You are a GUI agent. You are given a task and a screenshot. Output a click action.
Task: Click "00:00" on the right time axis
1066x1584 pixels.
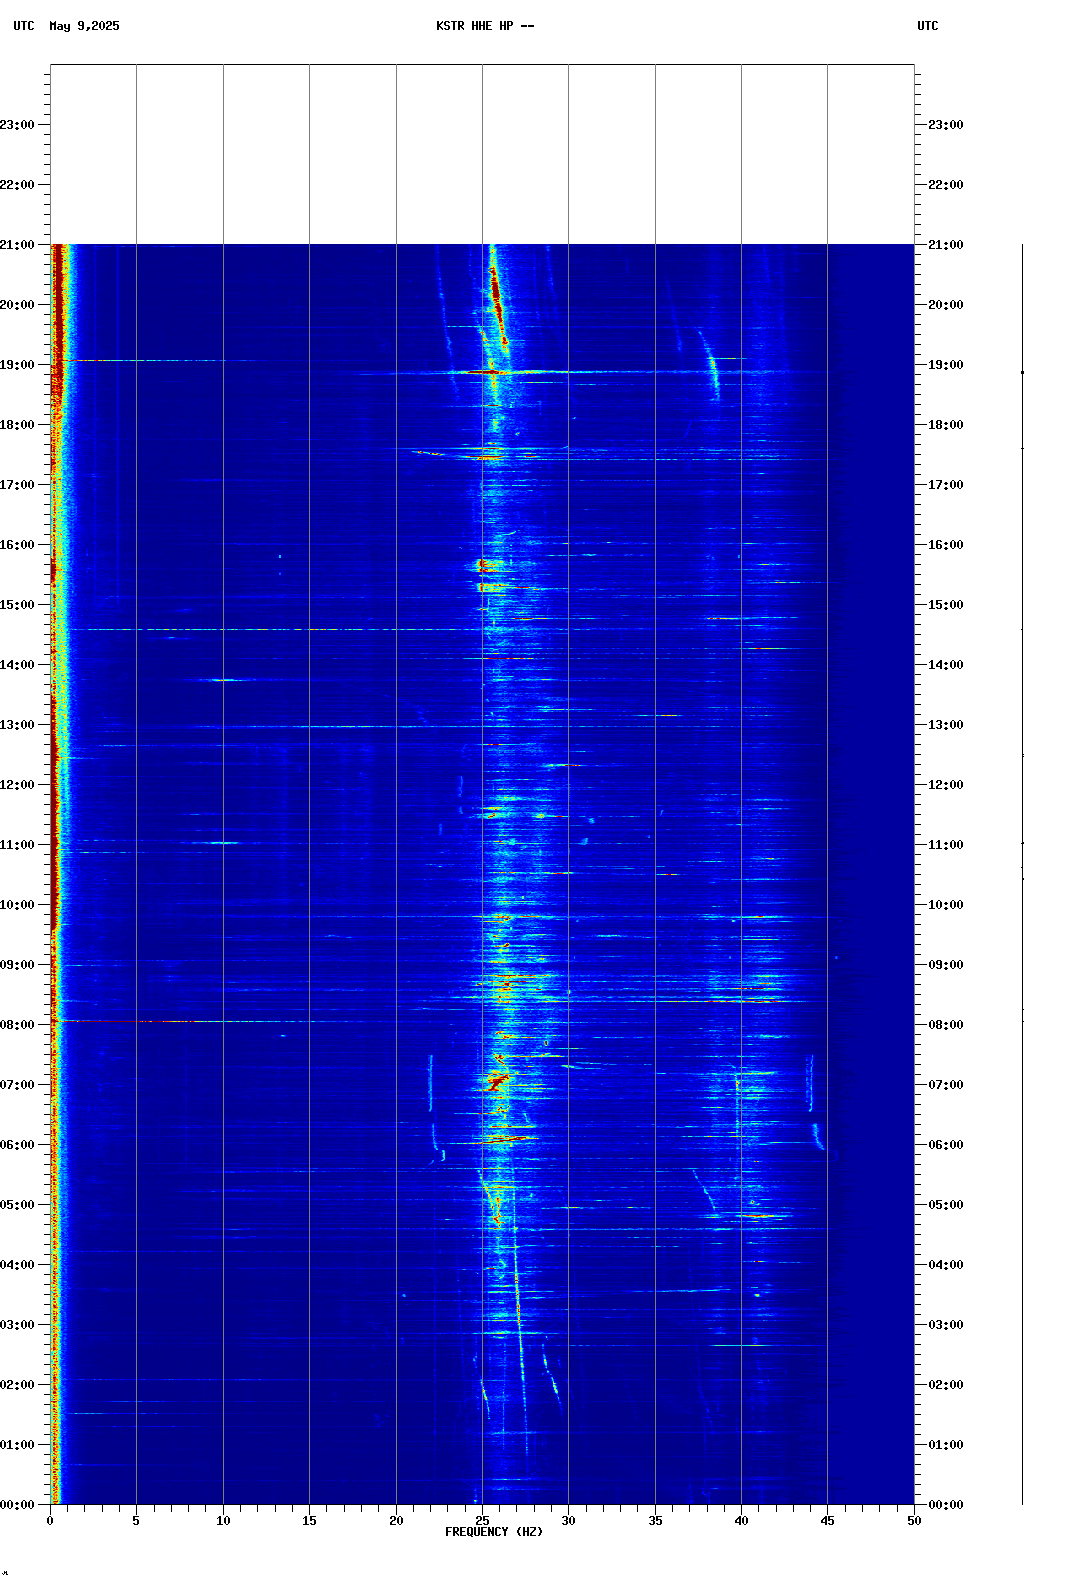tap(946, 1505)
